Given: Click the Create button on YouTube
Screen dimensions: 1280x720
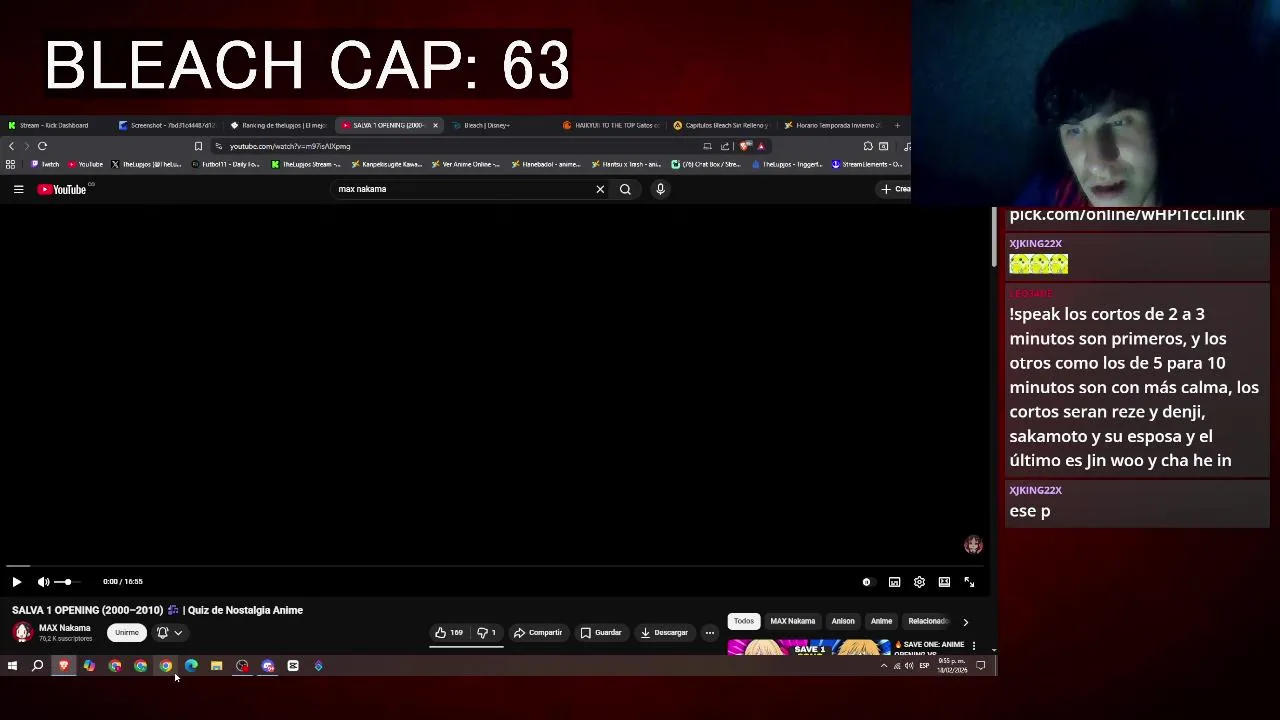Looking at the screenshot, I should tap(894, 189).
